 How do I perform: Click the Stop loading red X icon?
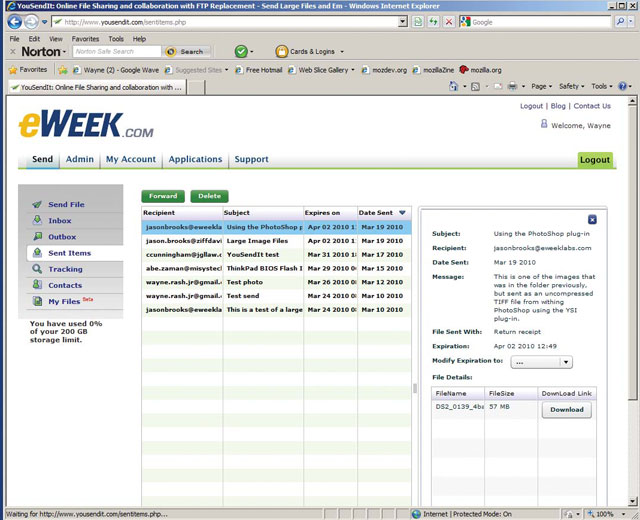[x=449, y=22]
